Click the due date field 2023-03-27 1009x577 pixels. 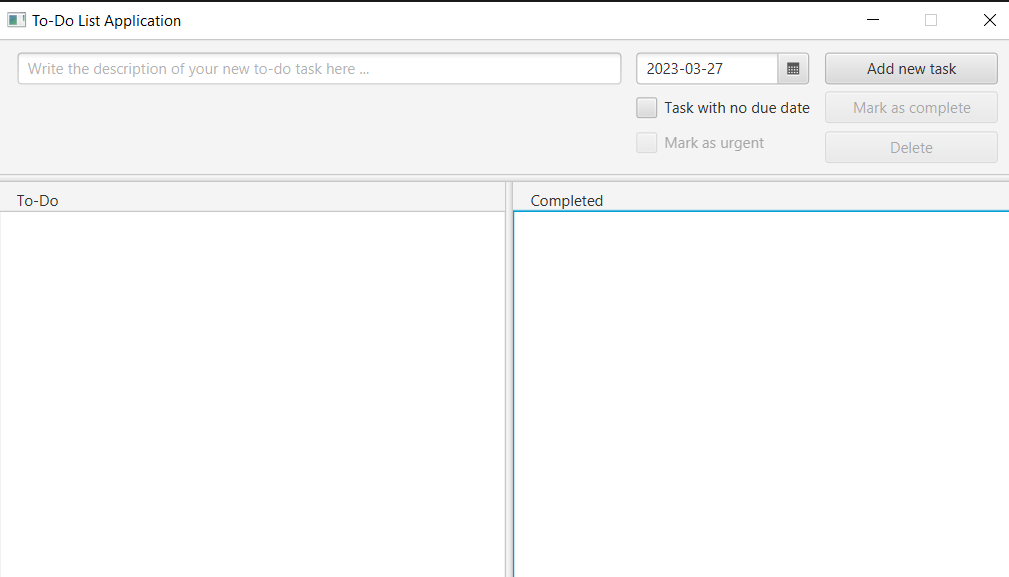tap(707, 69)
